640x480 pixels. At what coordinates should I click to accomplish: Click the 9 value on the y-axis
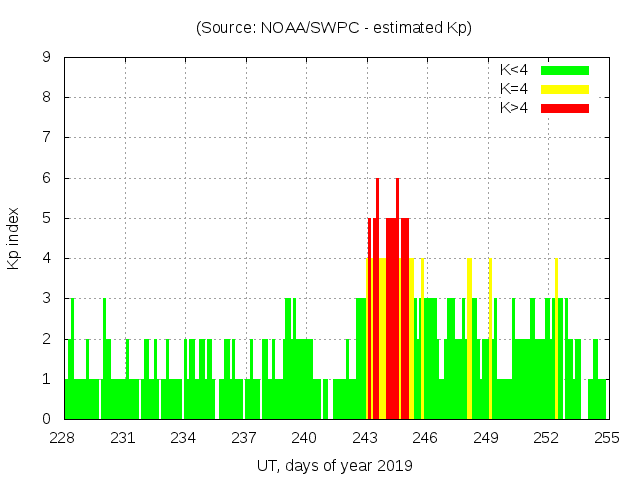tap(46, 58)
